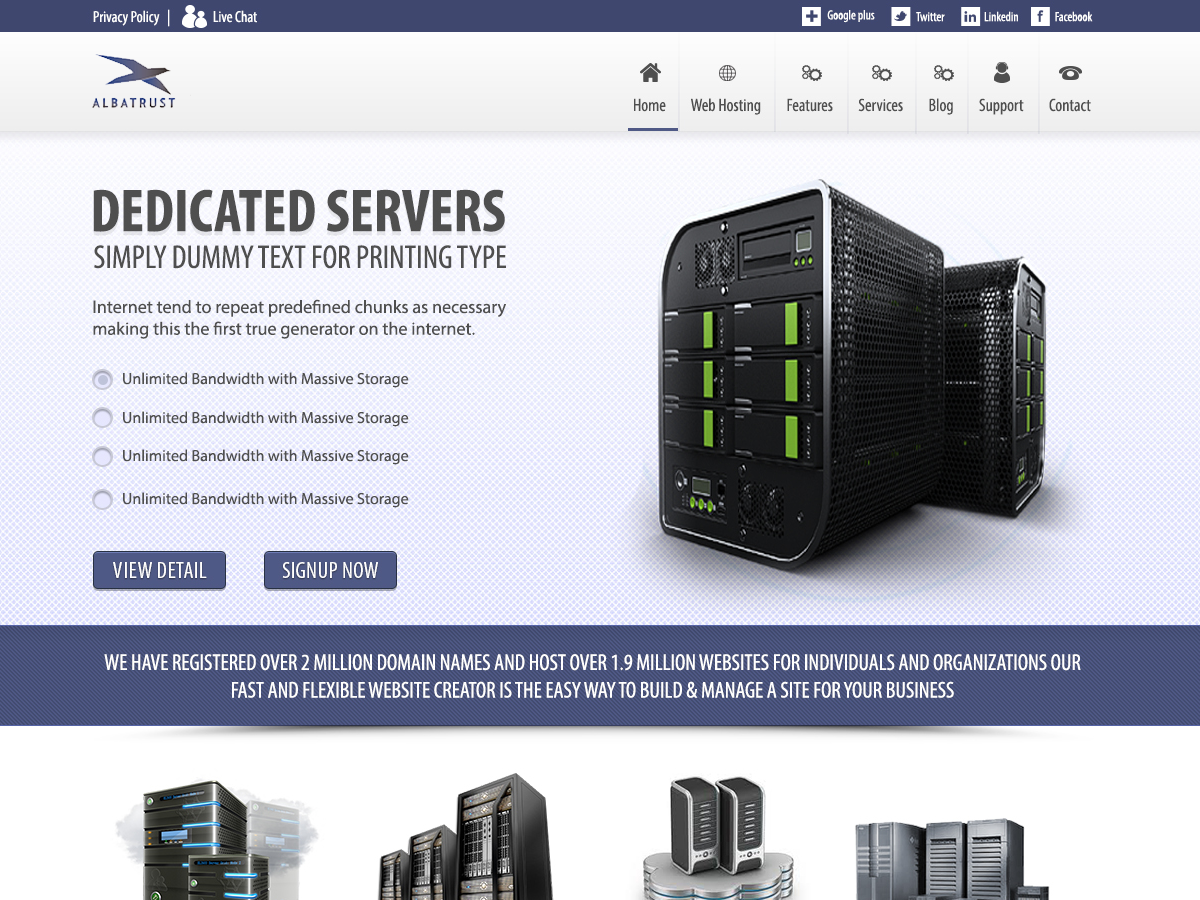Click the twin towers on disks thumbnail
Screen dimensions: 1200x900
(717, 838)
